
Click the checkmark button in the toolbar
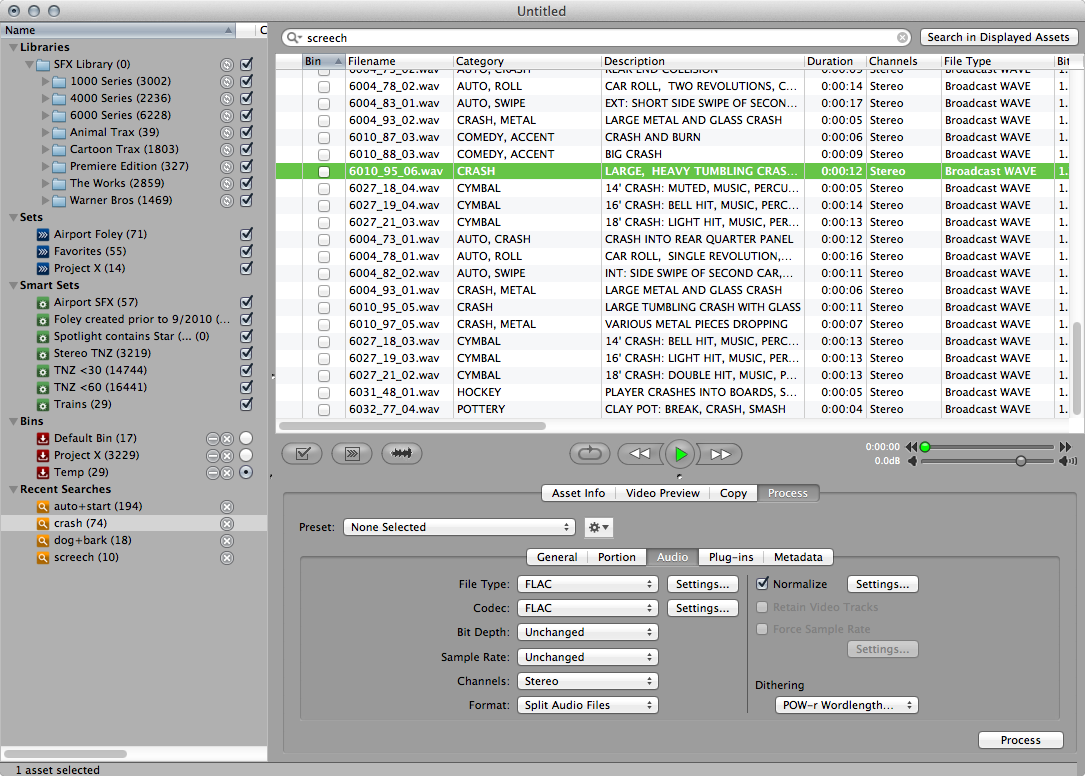[x=302, y=453]
